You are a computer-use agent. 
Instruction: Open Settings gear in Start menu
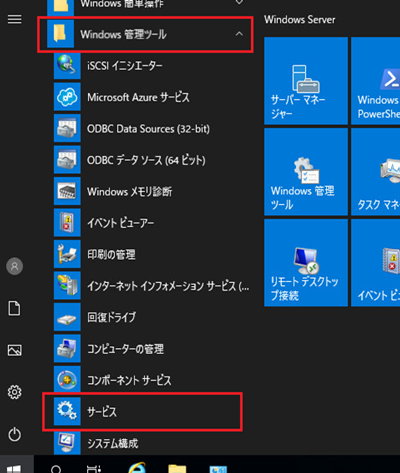[x=15, y=392]
